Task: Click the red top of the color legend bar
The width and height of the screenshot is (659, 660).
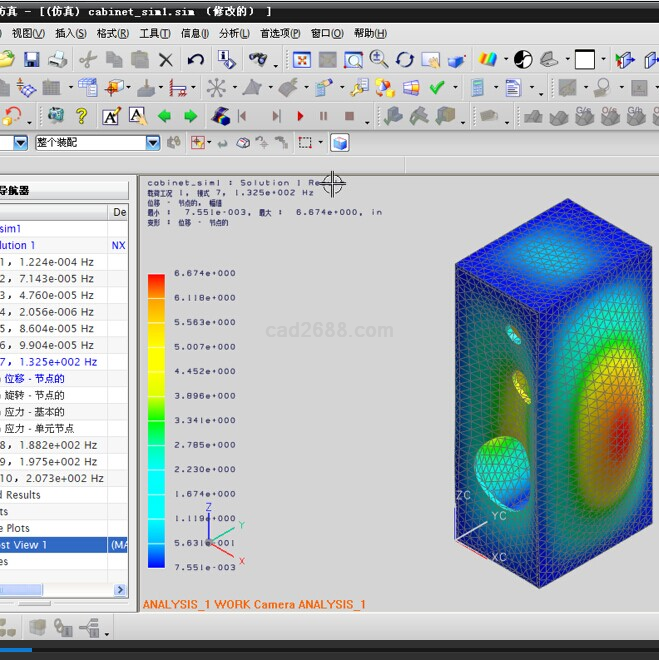Action: tap(155, 278)
